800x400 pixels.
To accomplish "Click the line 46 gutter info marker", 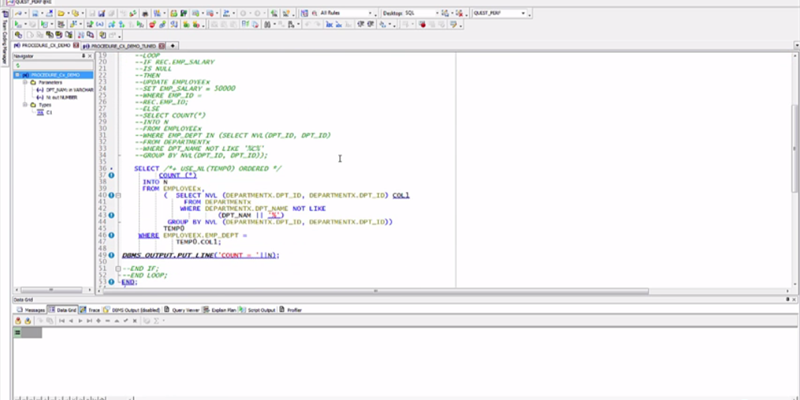I will [x=111, y=235].
